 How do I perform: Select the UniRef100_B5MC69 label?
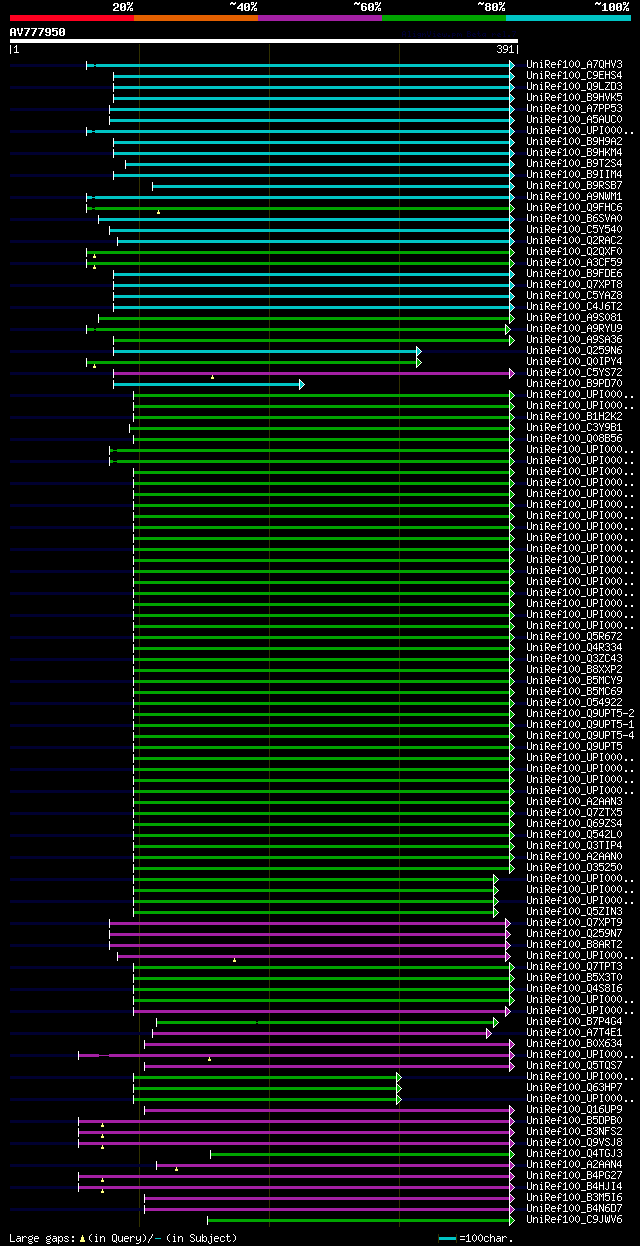[574, 691]
